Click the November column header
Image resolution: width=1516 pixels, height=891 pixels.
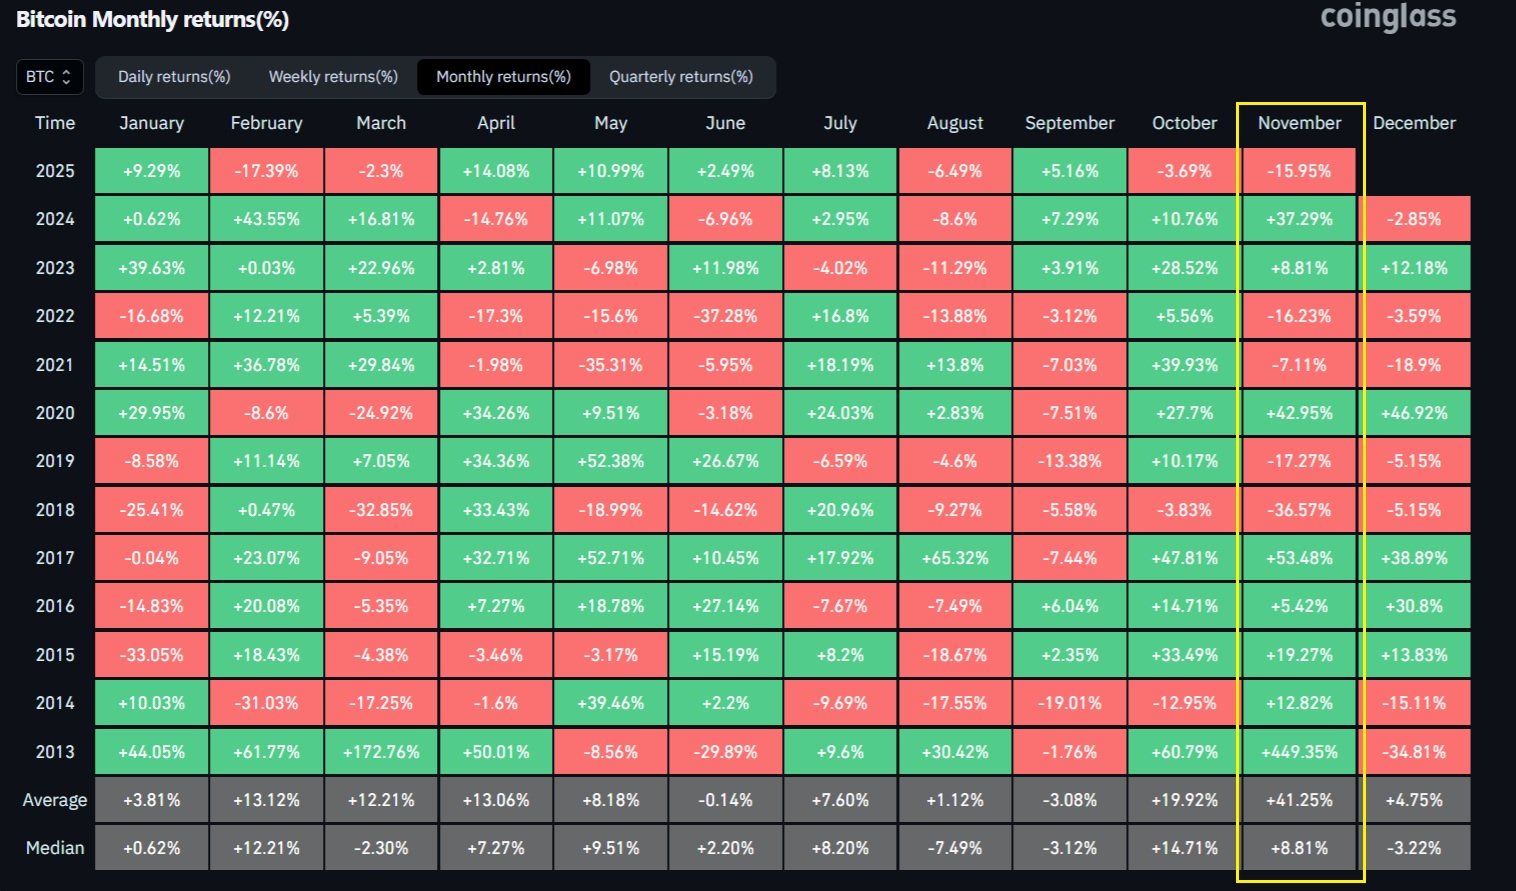tap(1299, 123)
